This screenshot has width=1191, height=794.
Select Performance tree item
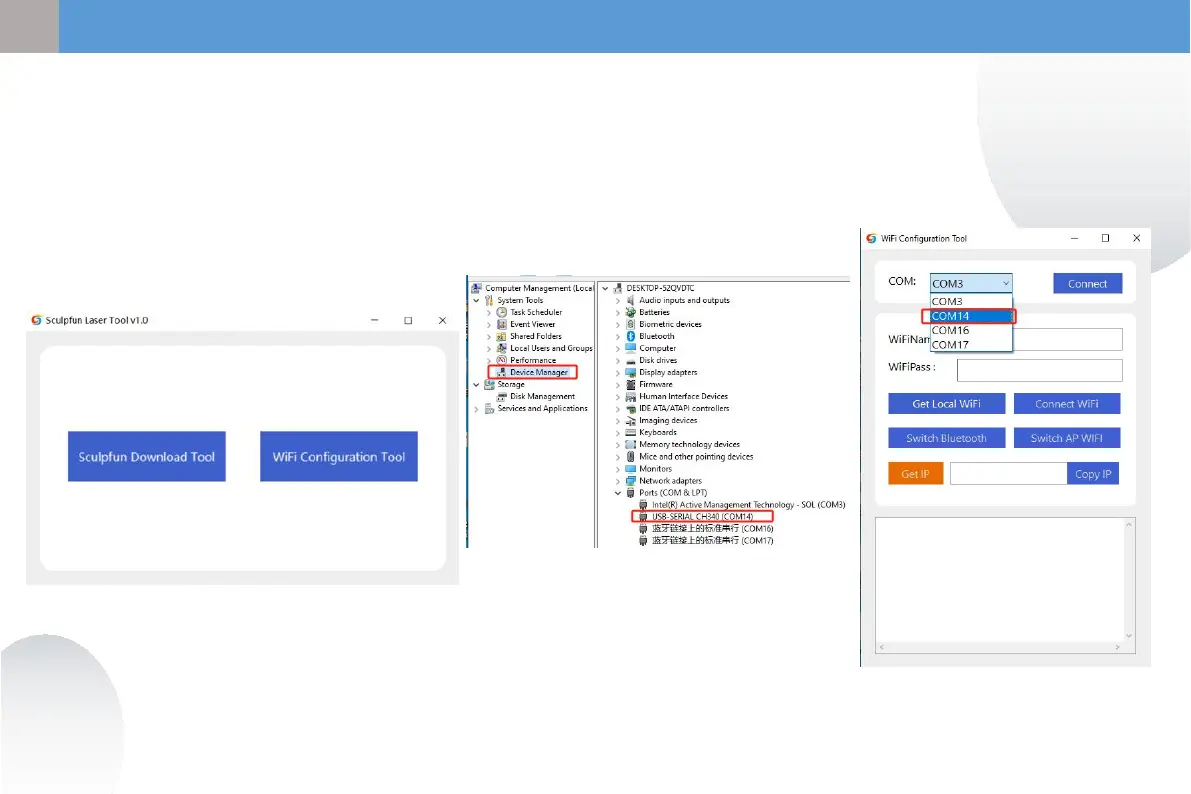click(x=532, y=360)
